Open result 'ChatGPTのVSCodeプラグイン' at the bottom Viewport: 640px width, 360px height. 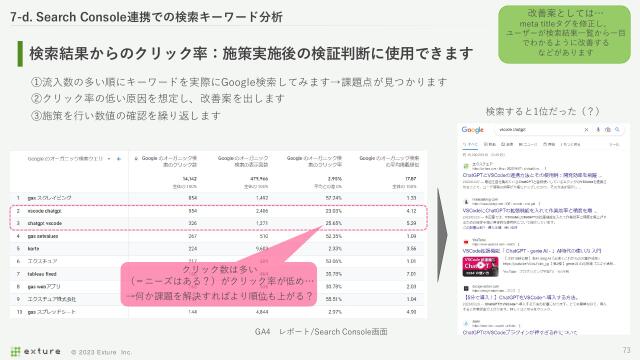click(x=520, y=333)
